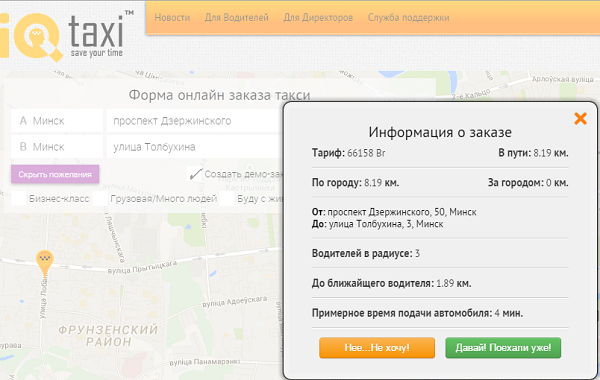
Task: Open Служба поддержки link
Action: 408,18
